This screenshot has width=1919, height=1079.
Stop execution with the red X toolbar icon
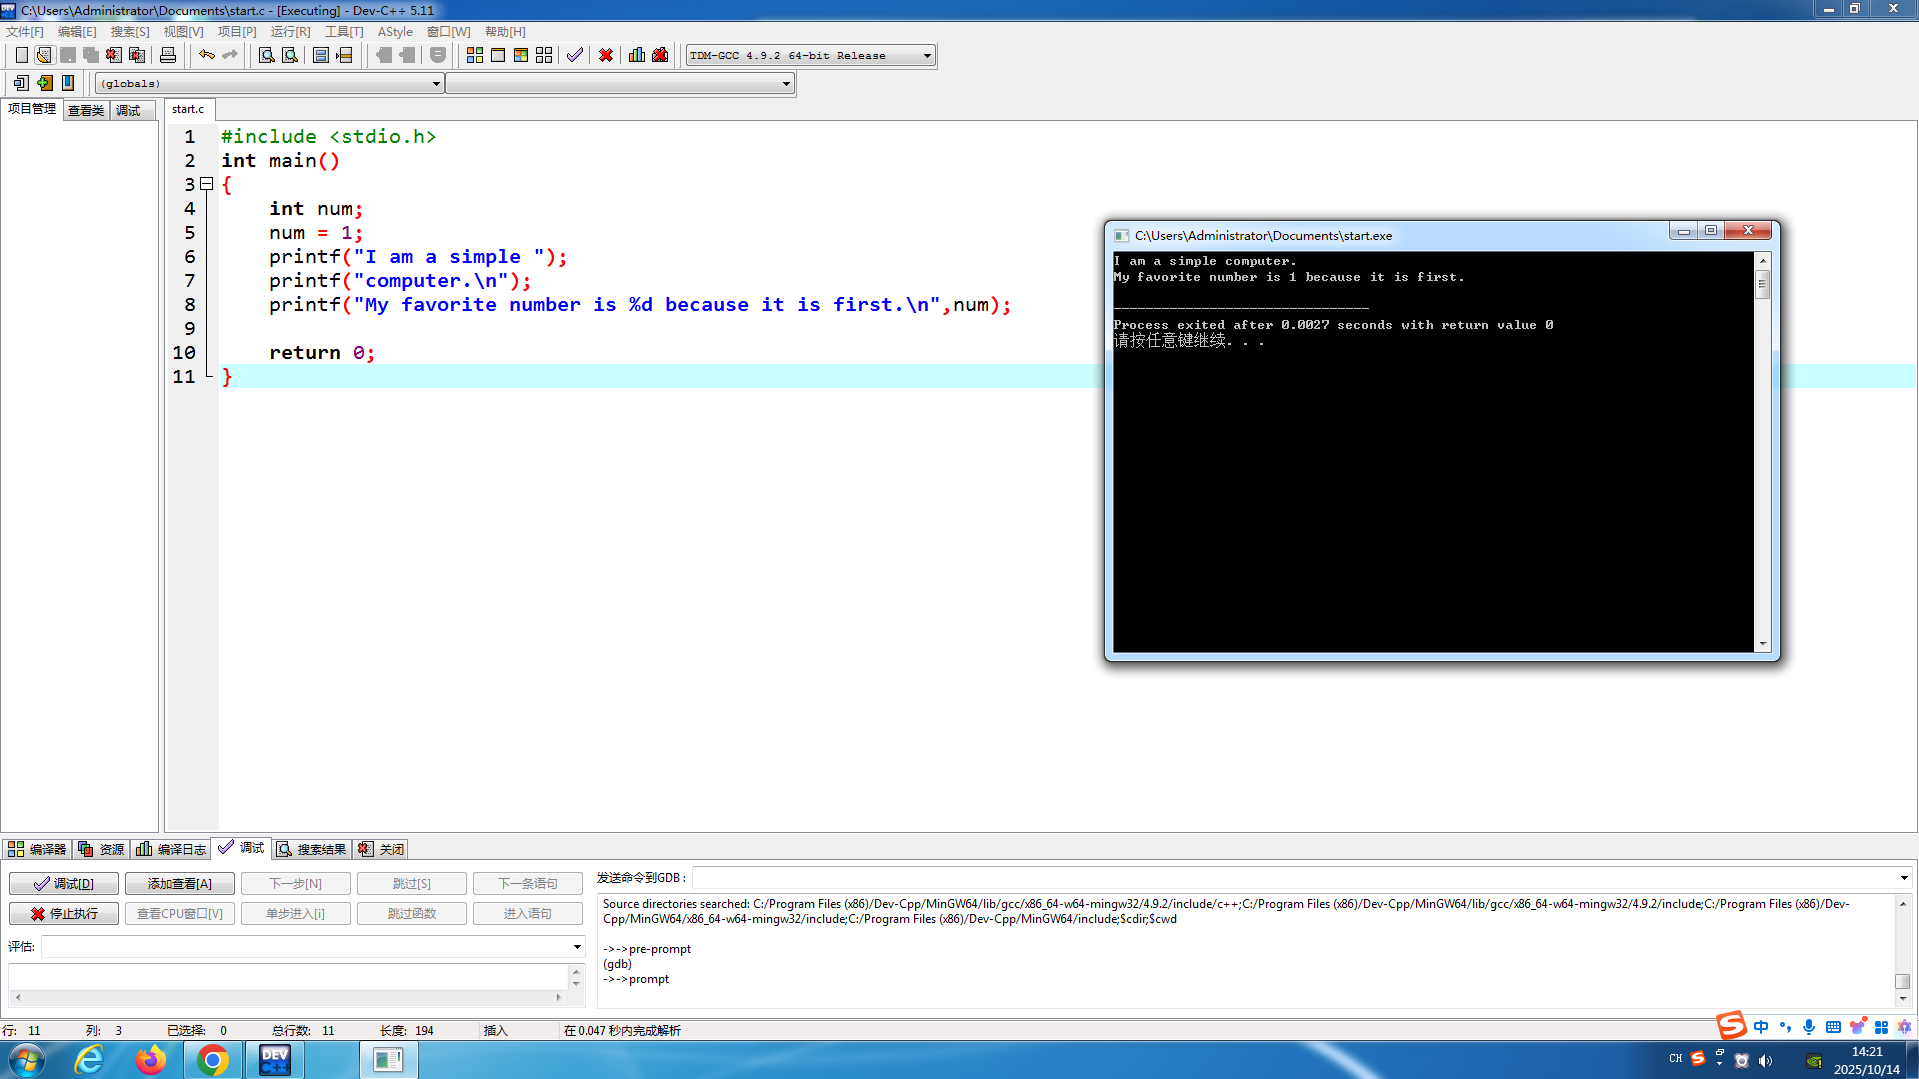pyautogui.click(x=606, y=55)
